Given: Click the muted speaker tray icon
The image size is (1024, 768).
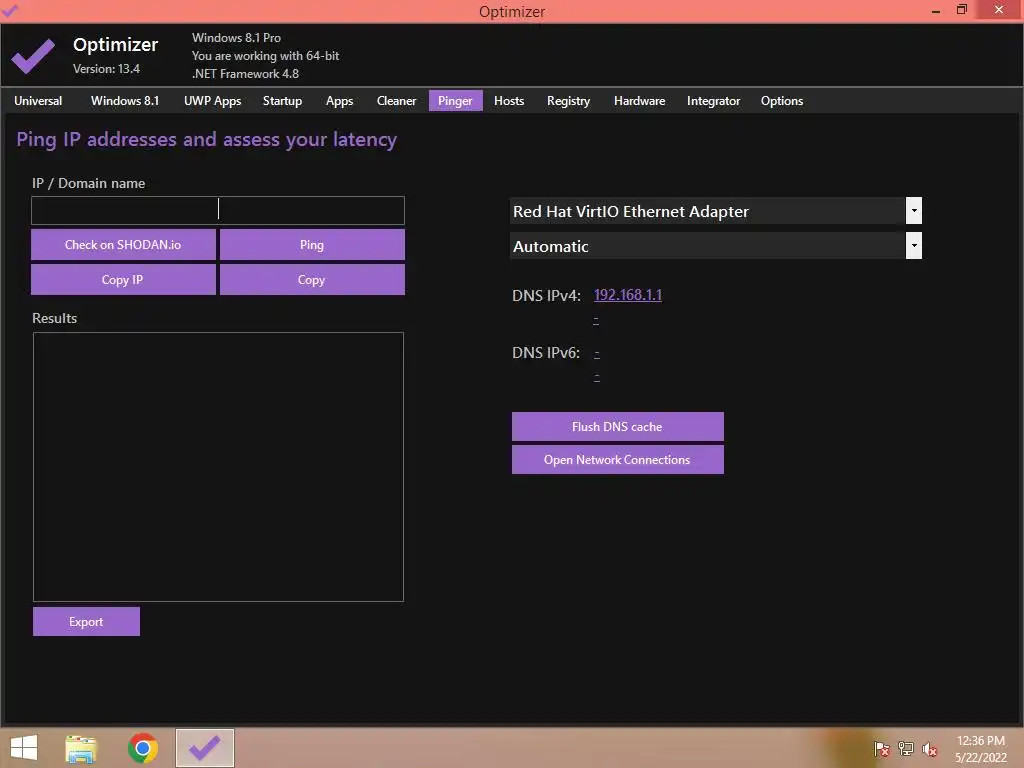Looking at the screenshot, I should (x=930, y=749).
